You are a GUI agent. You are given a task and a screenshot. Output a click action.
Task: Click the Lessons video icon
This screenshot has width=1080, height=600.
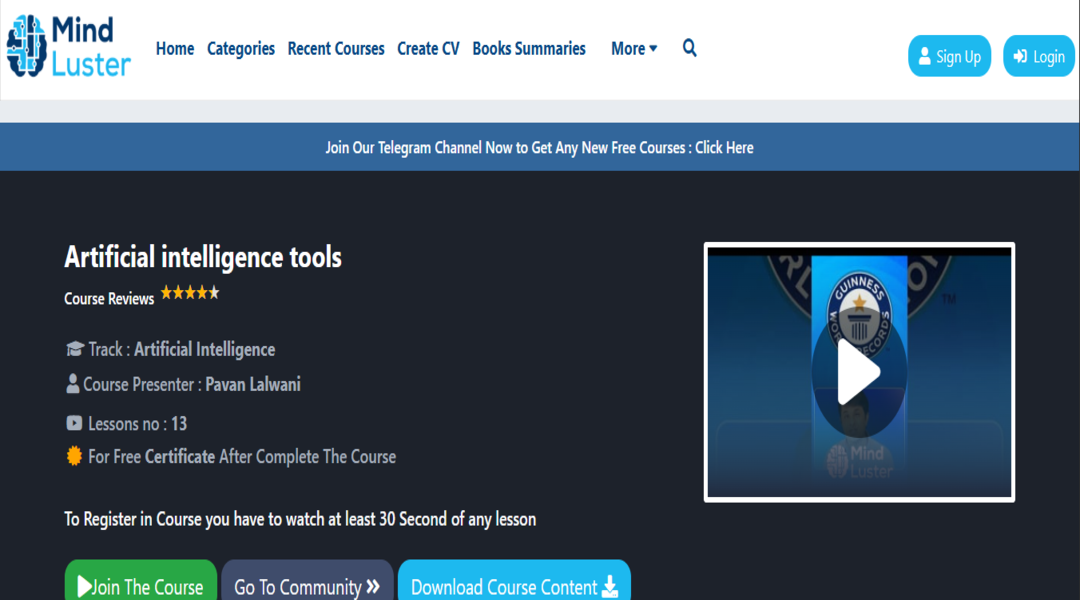point(74,423)
